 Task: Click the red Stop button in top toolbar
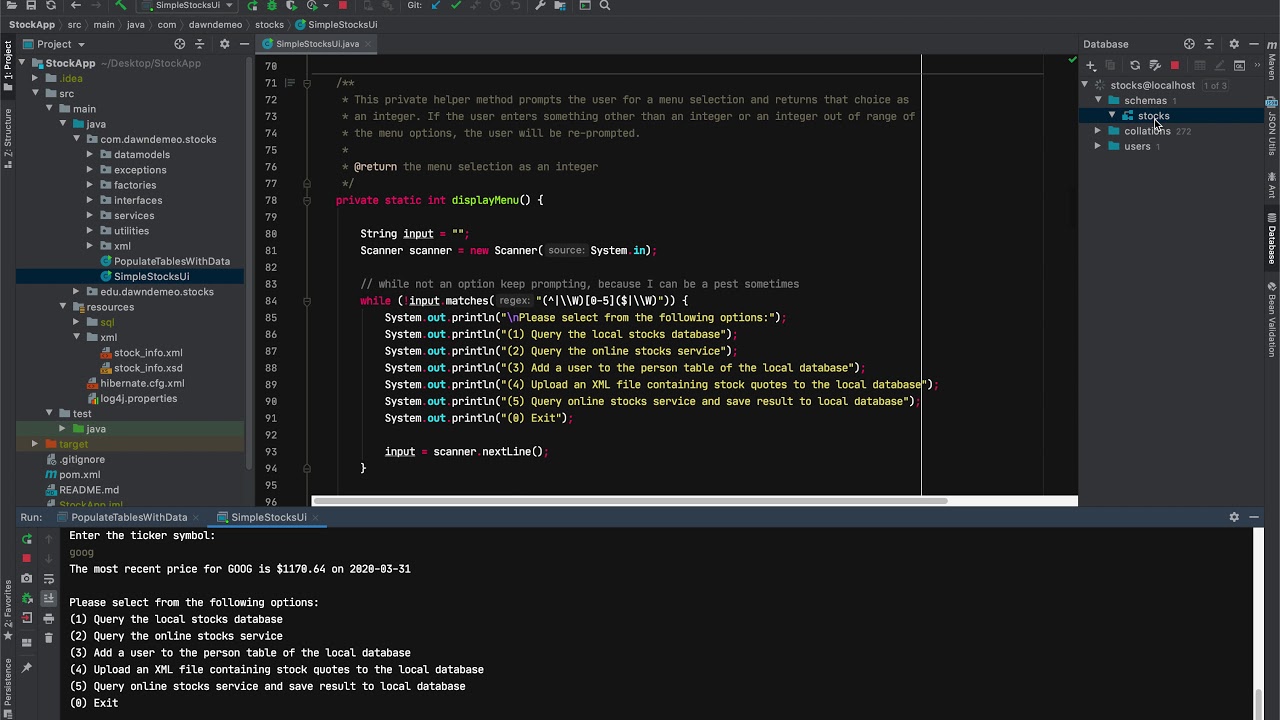(342, 5)
